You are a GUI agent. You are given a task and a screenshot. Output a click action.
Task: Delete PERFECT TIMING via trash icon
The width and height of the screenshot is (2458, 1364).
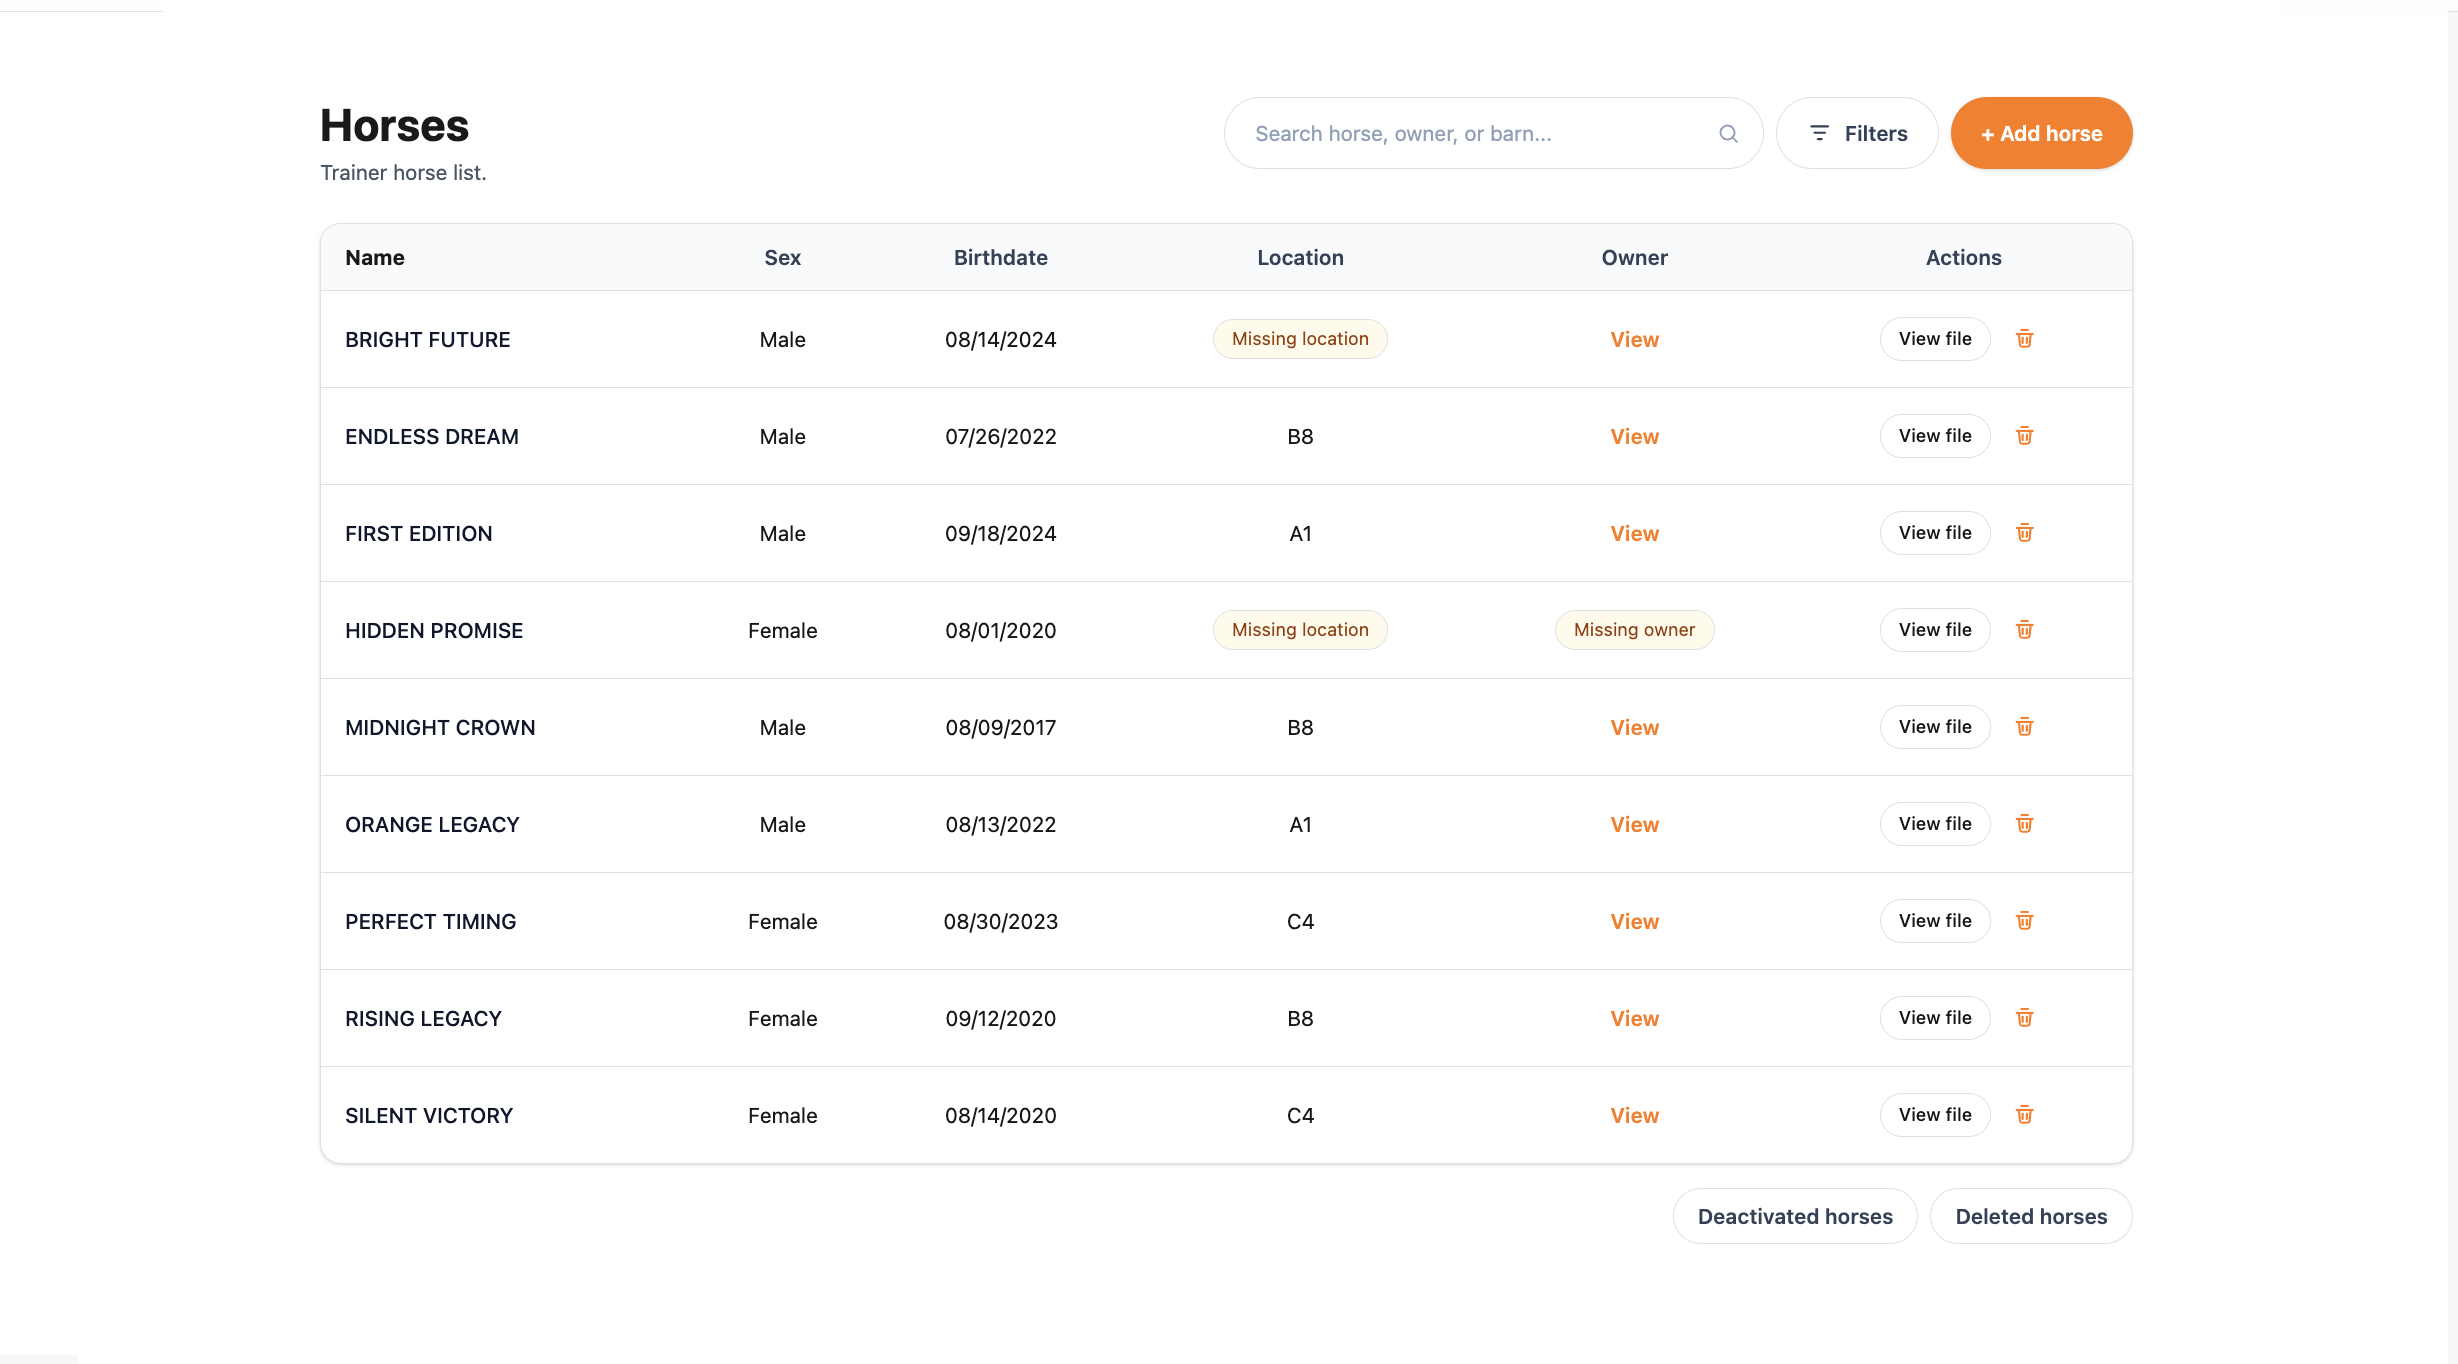coord(2024,921)
